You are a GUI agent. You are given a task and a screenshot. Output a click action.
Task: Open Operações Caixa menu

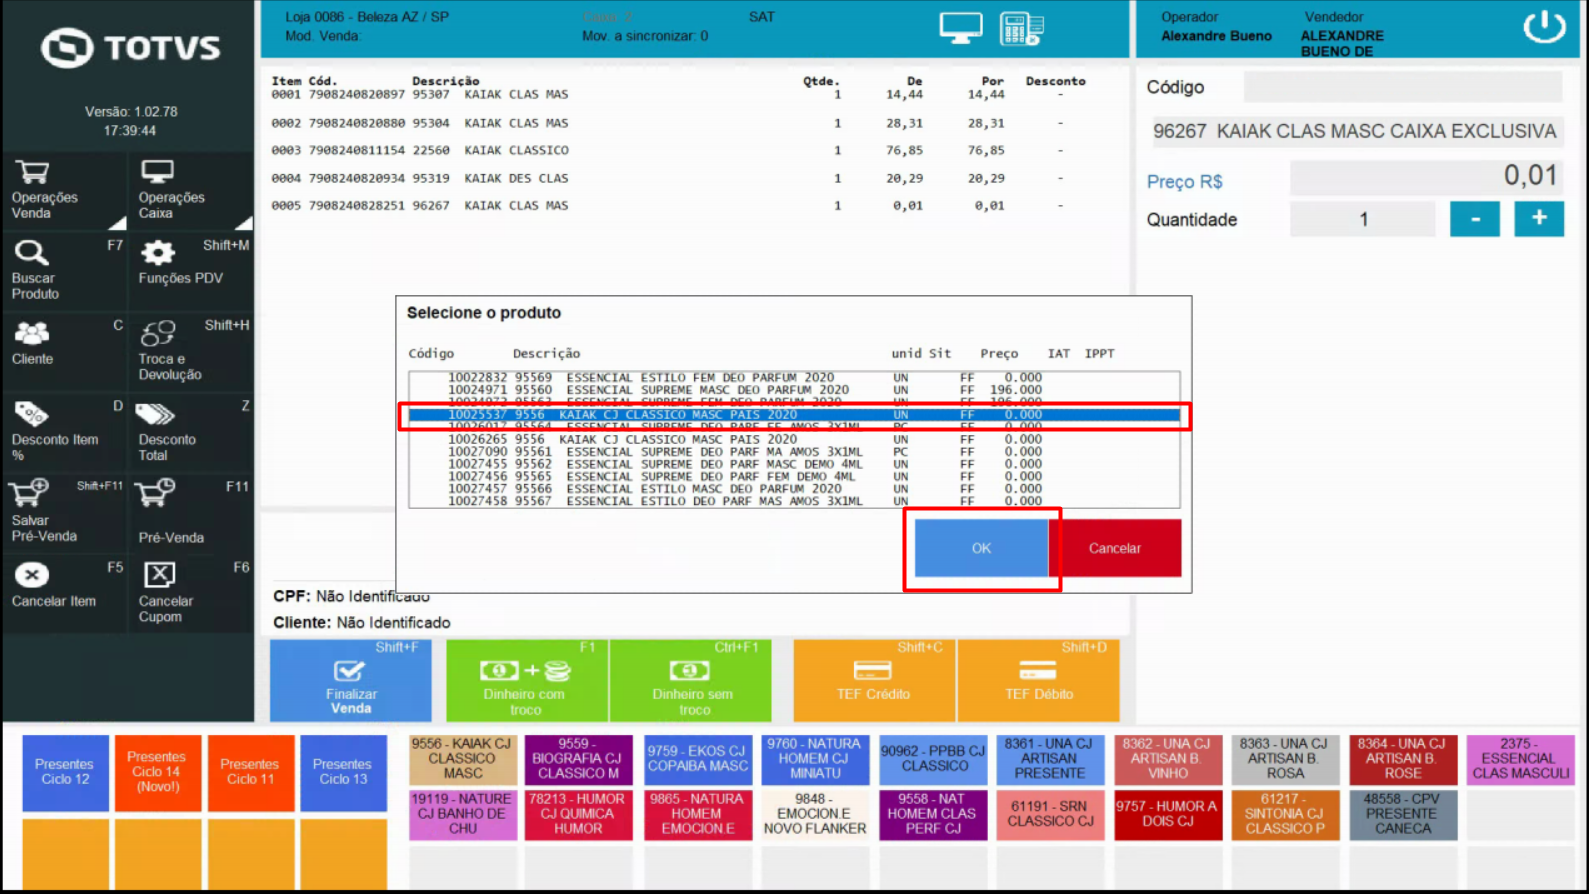[191, 191]
